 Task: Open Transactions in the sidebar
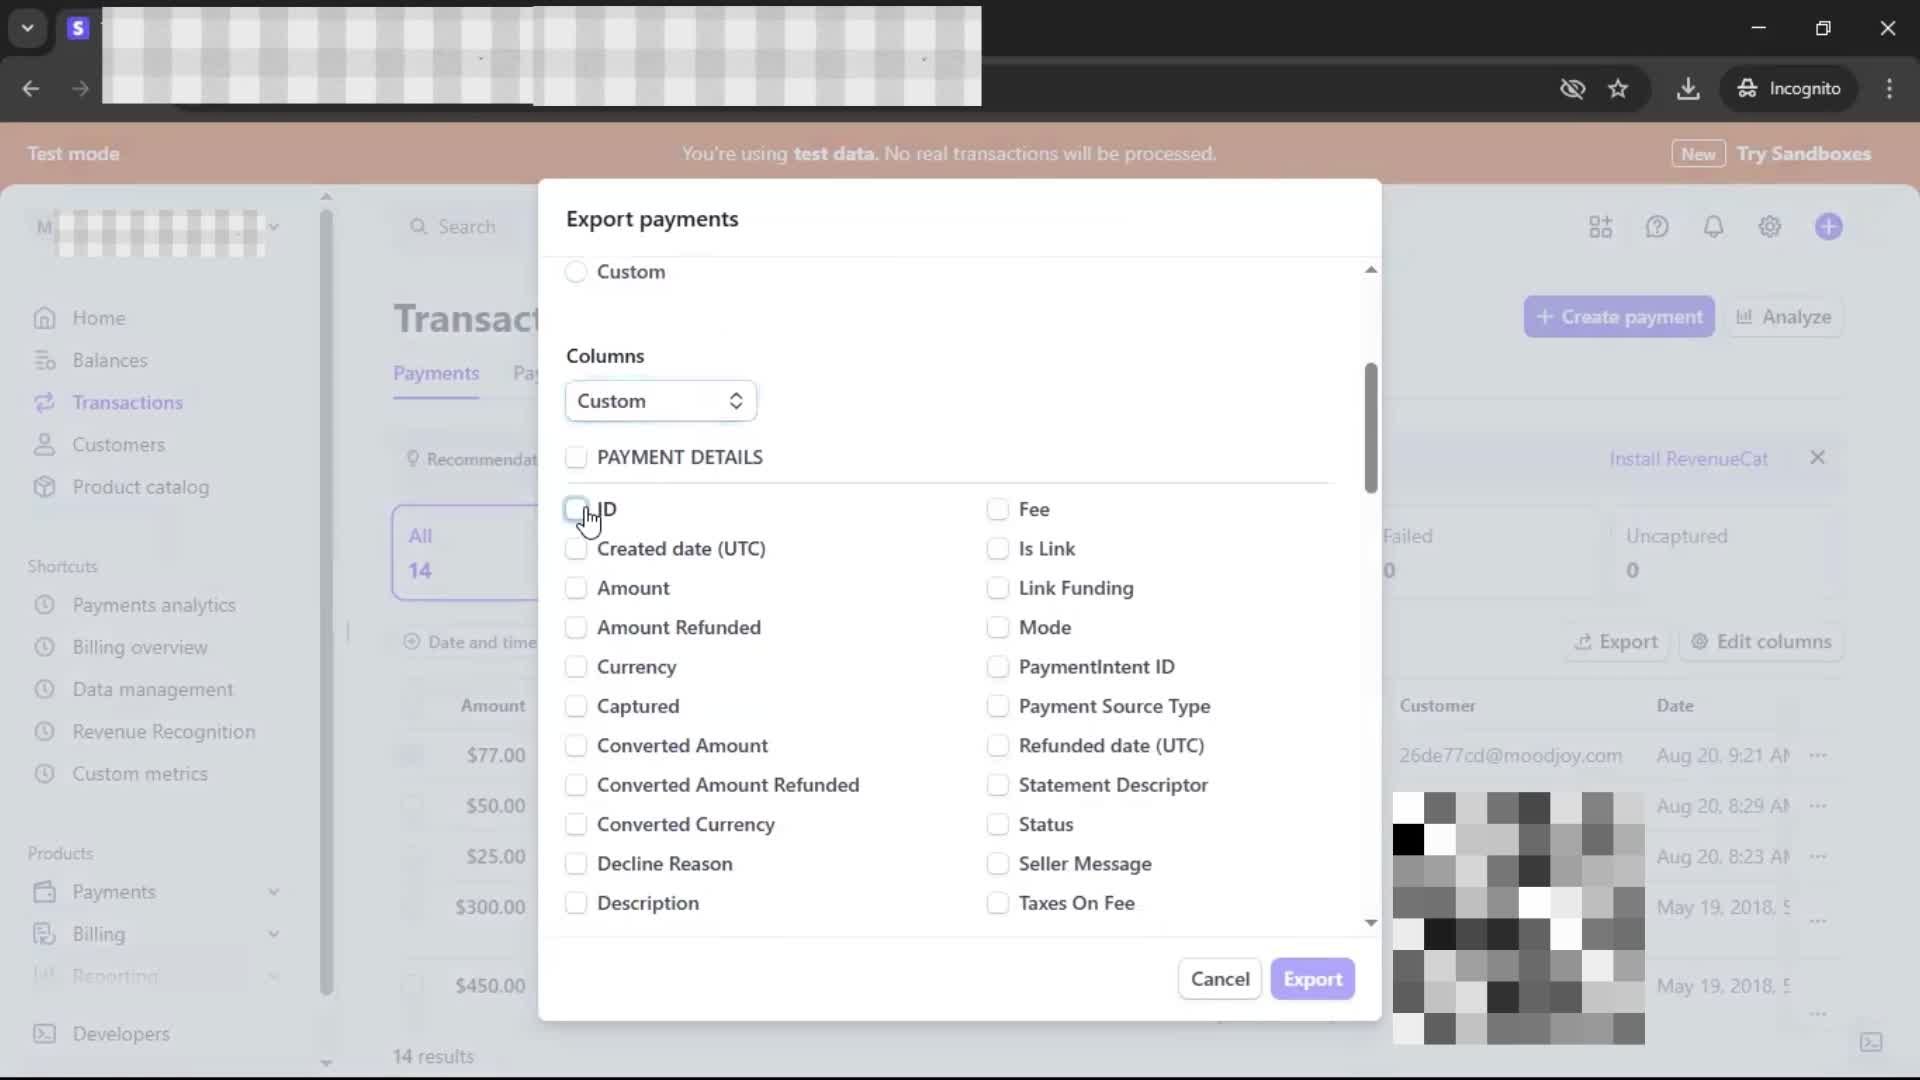(x=127, y=402)
